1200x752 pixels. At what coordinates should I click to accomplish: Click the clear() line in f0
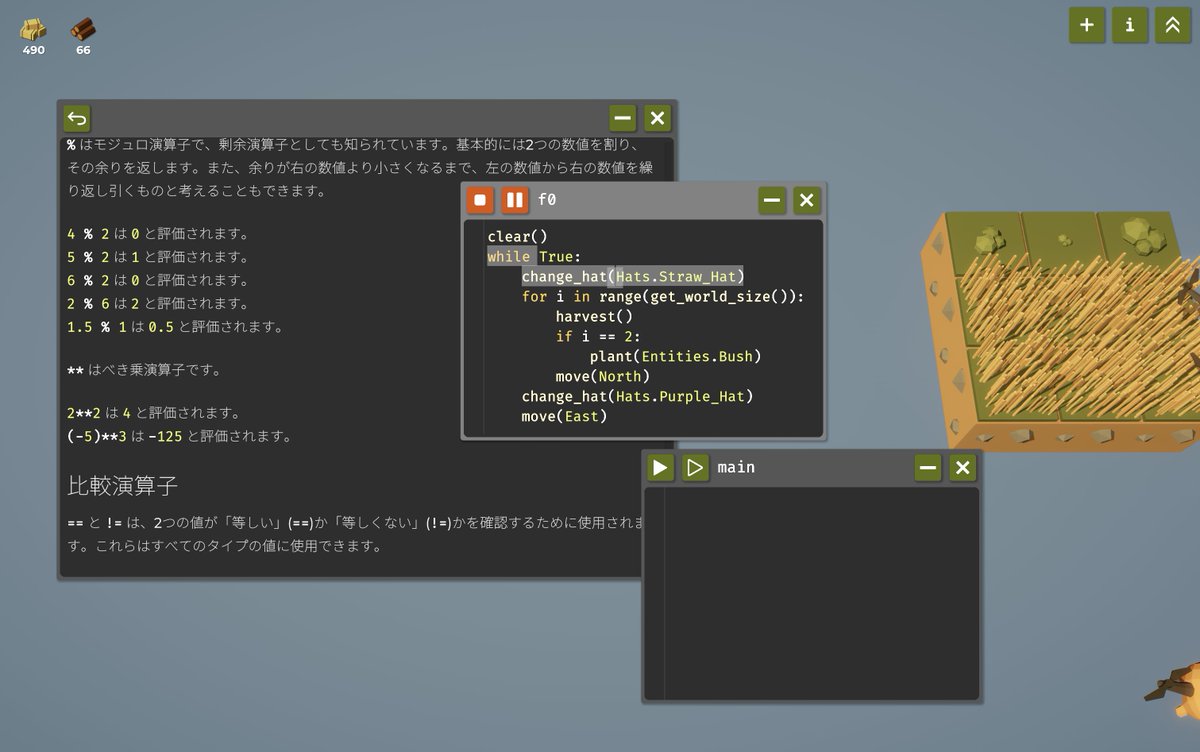[x=518, y=237]
